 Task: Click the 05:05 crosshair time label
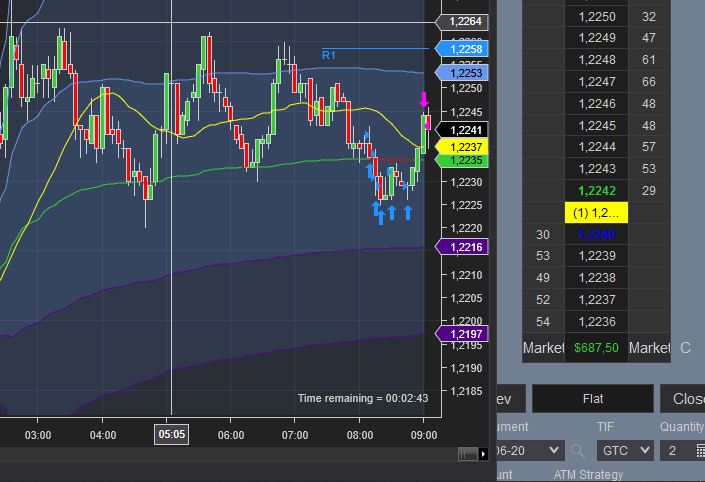[x=172, y=434]
